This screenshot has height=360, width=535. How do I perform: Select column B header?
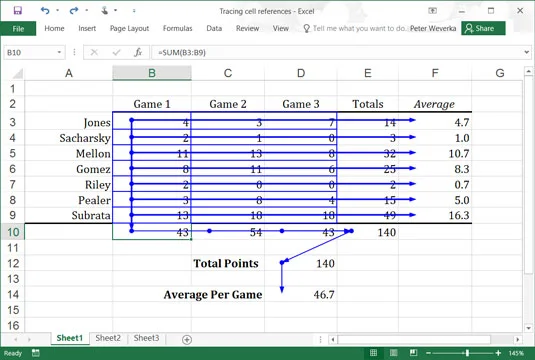152,73
